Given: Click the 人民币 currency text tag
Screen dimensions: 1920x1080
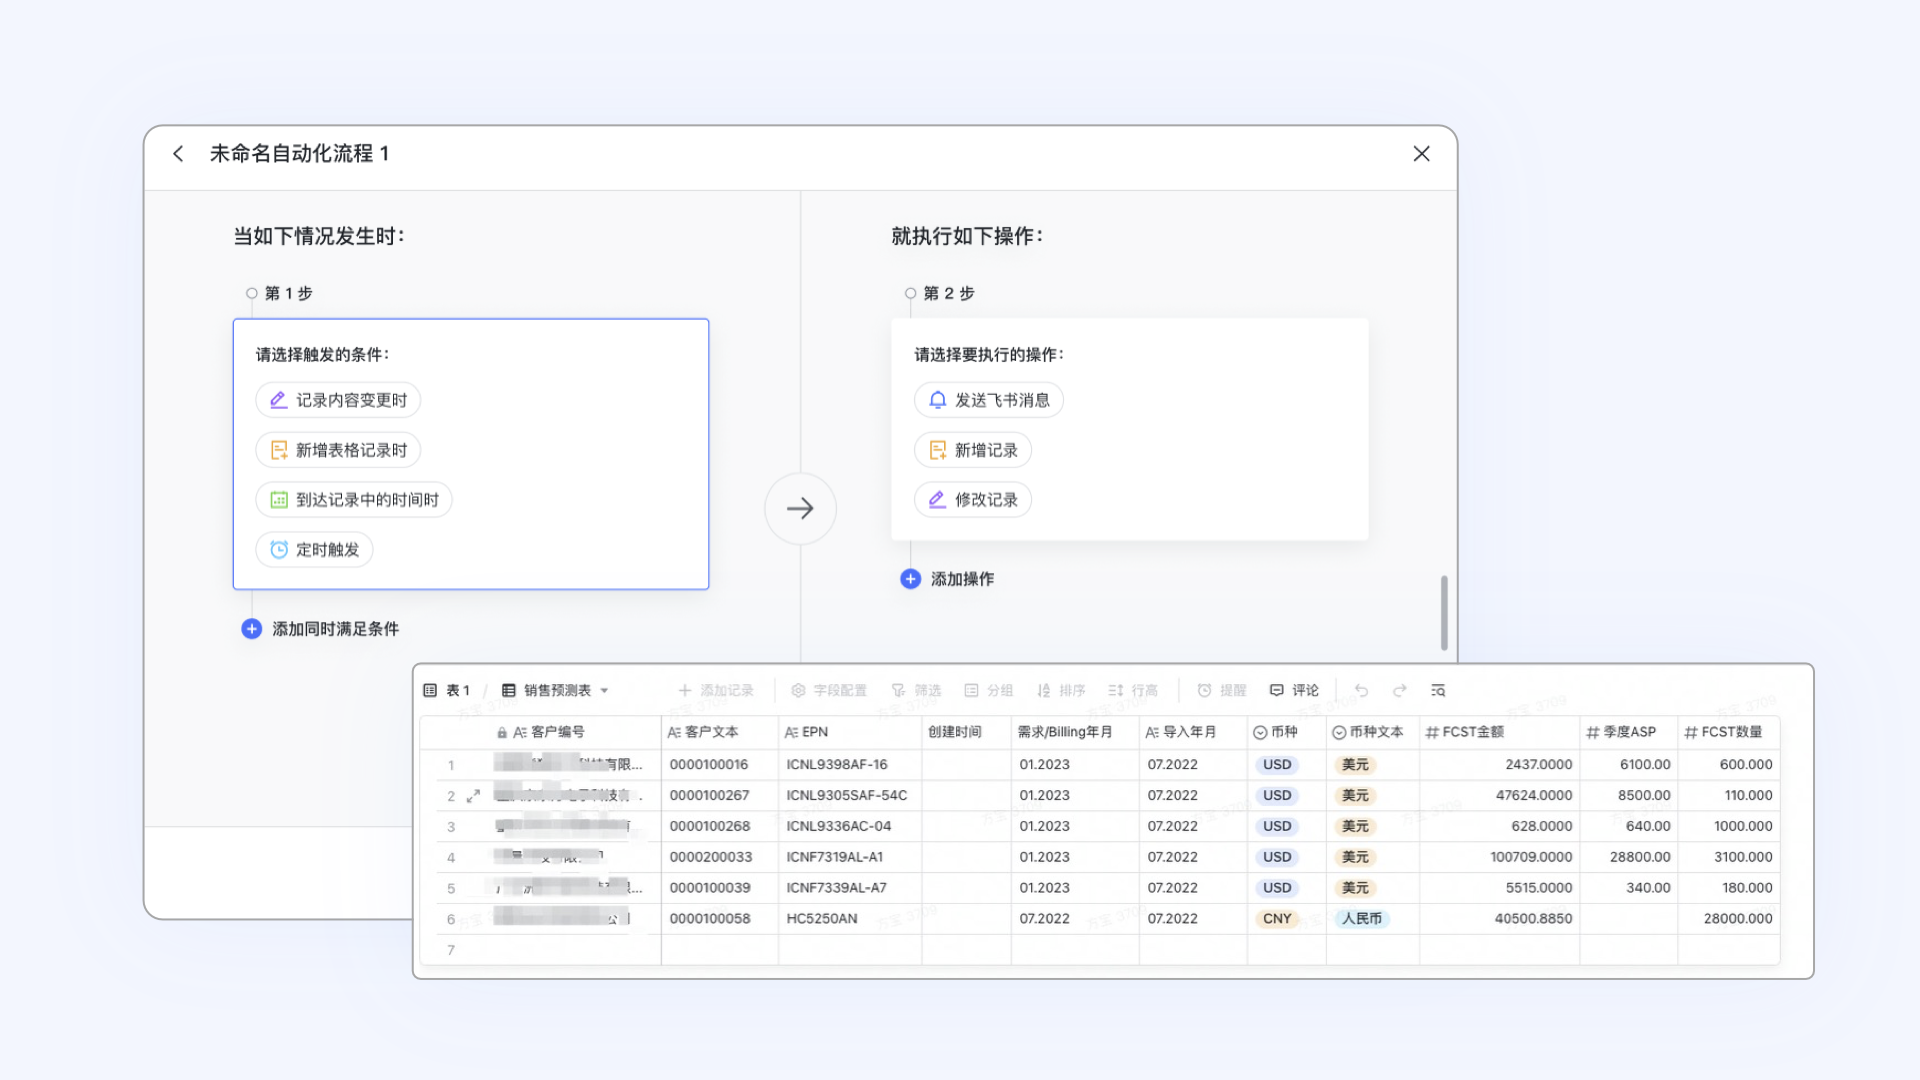Looking at the screenshot, I should 1362,919.
